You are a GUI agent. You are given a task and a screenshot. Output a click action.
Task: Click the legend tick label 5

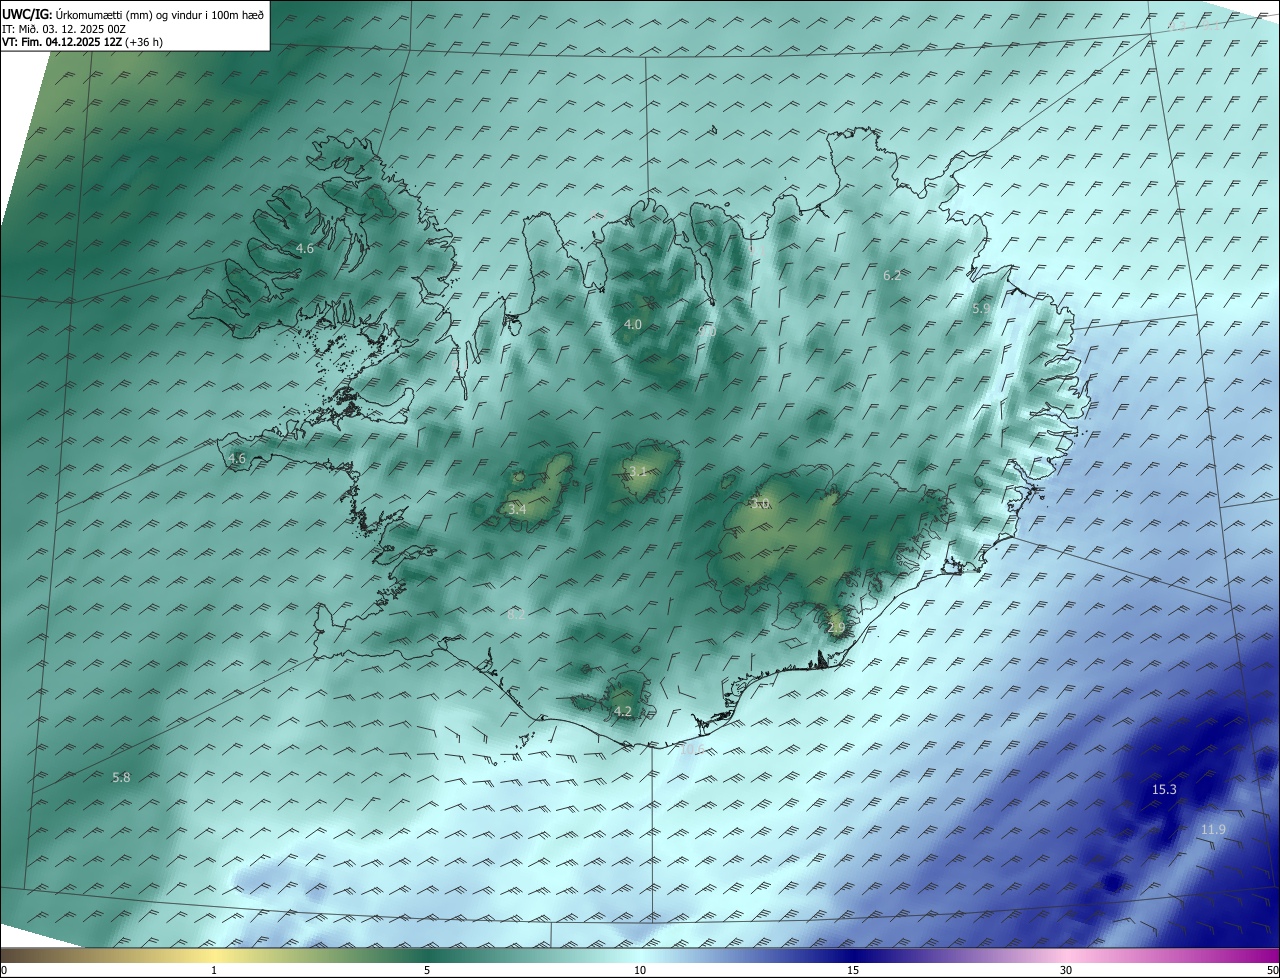click(x=427, y=970)
